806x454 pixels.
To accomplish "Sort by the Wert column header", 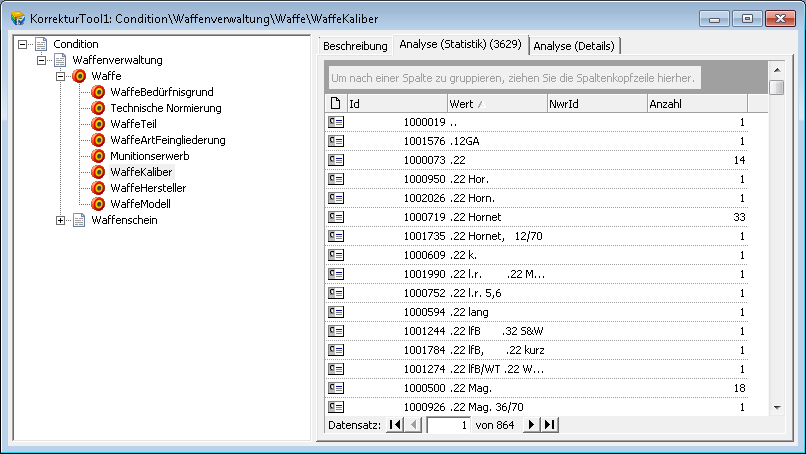I will coord(495,103).
